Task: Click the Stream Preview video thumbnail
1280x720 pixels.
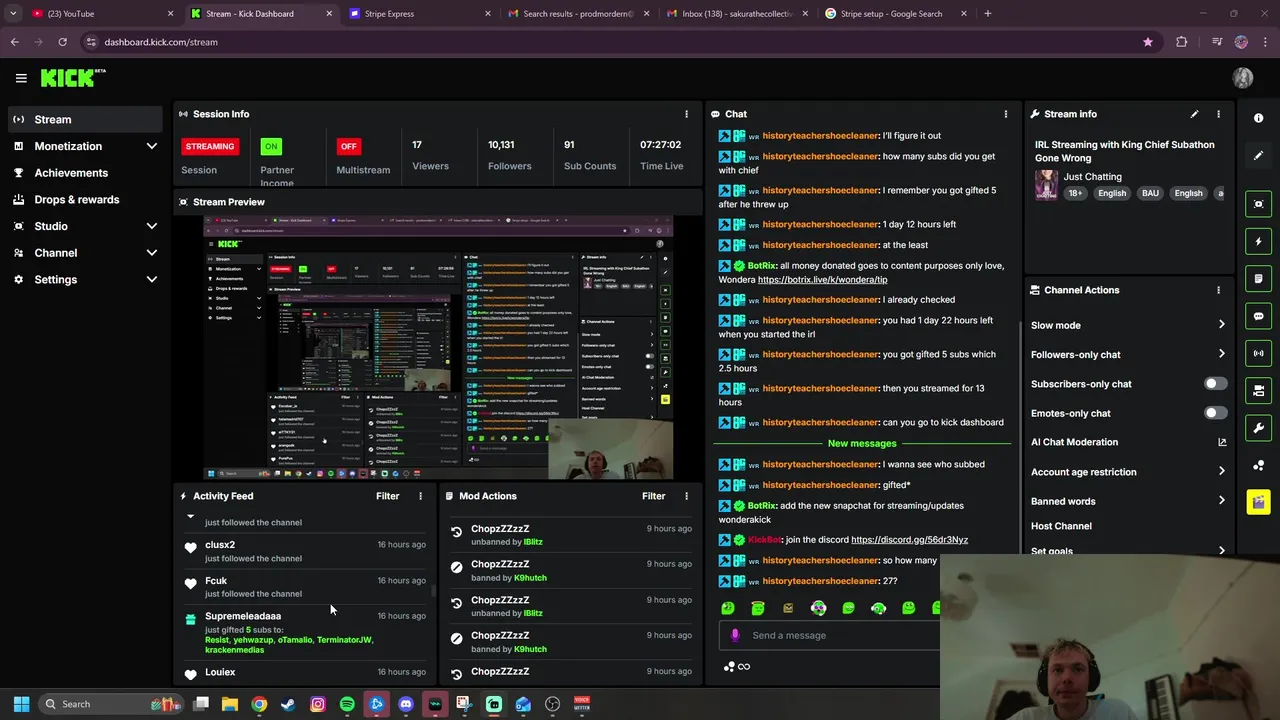Action: point(438,348)
